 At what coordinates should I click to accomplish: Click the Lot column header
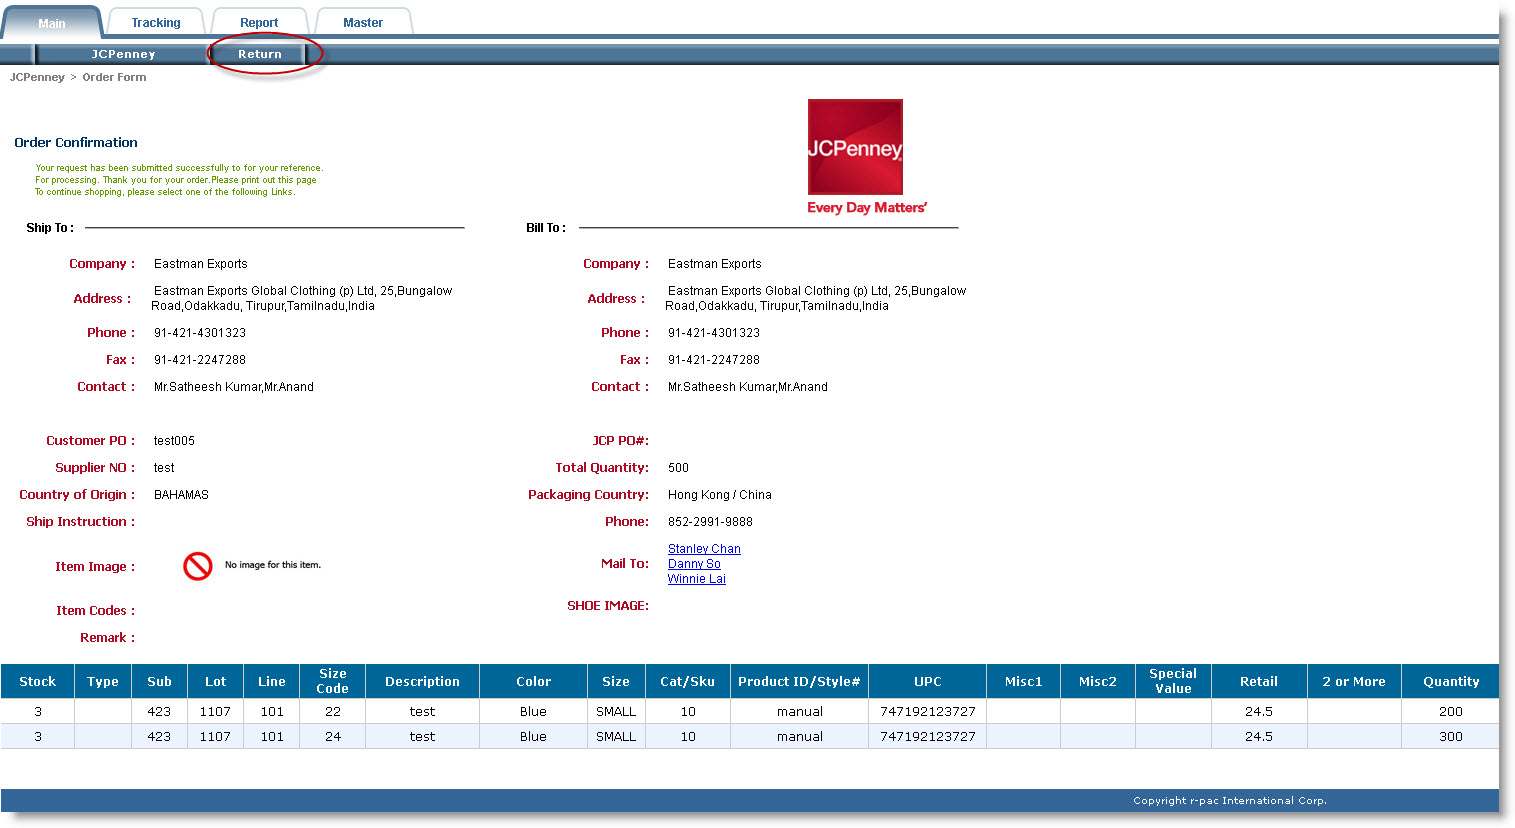(x=216, y=681)
